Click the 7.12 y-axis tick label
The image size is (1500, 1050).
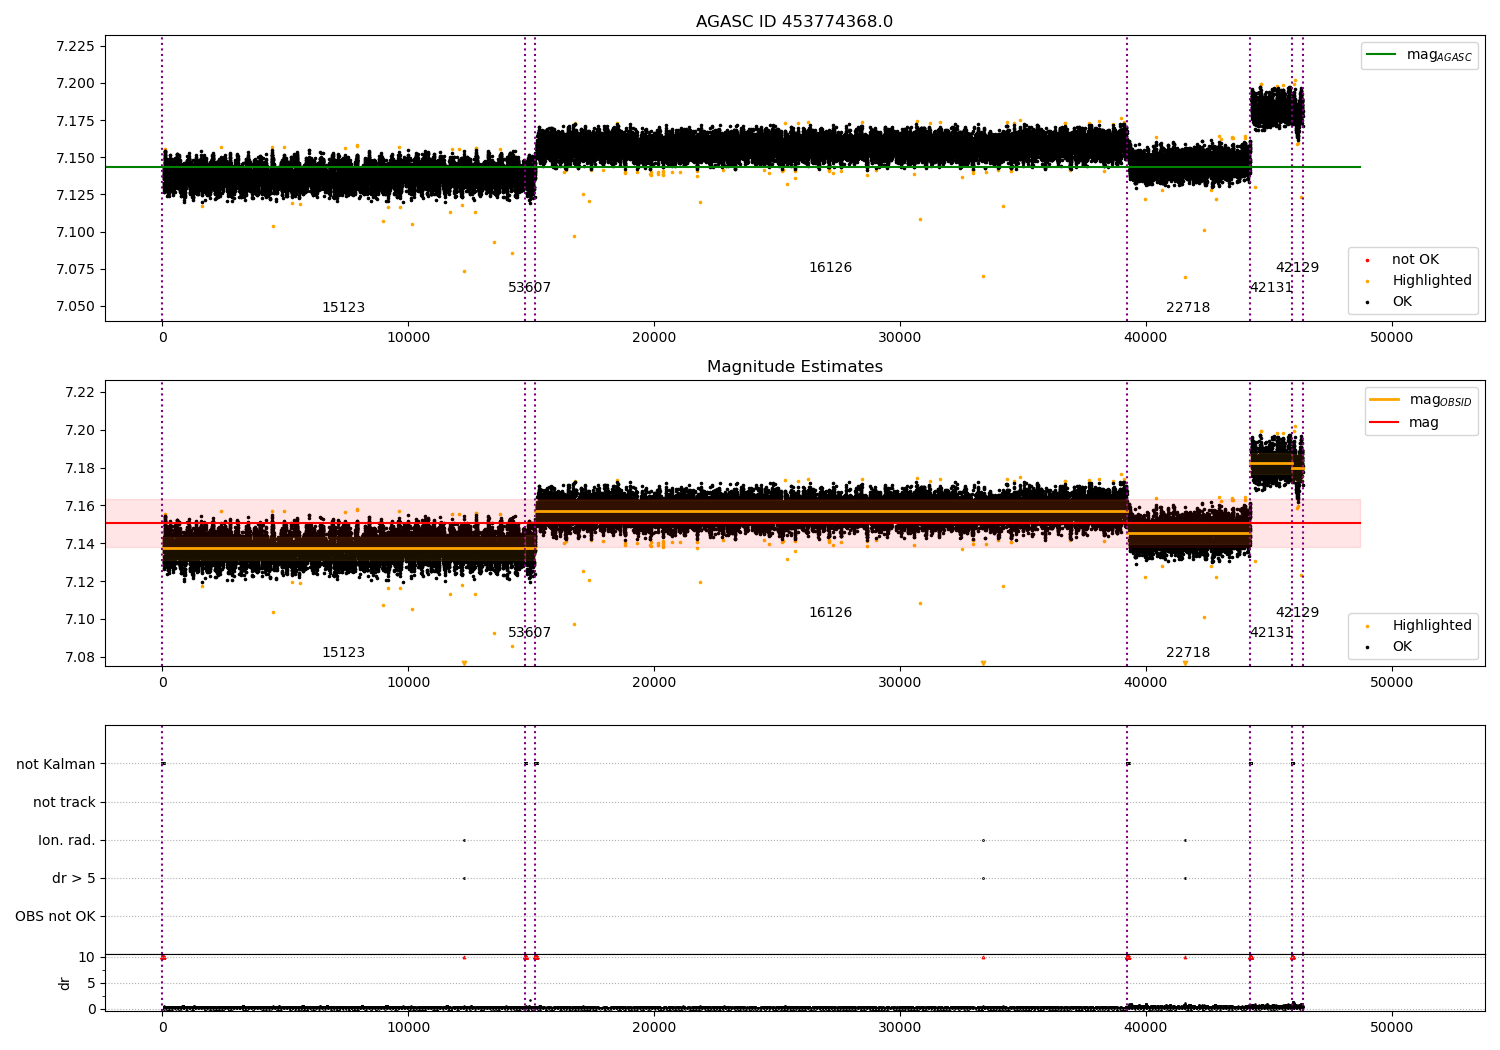tap(79, 582)
